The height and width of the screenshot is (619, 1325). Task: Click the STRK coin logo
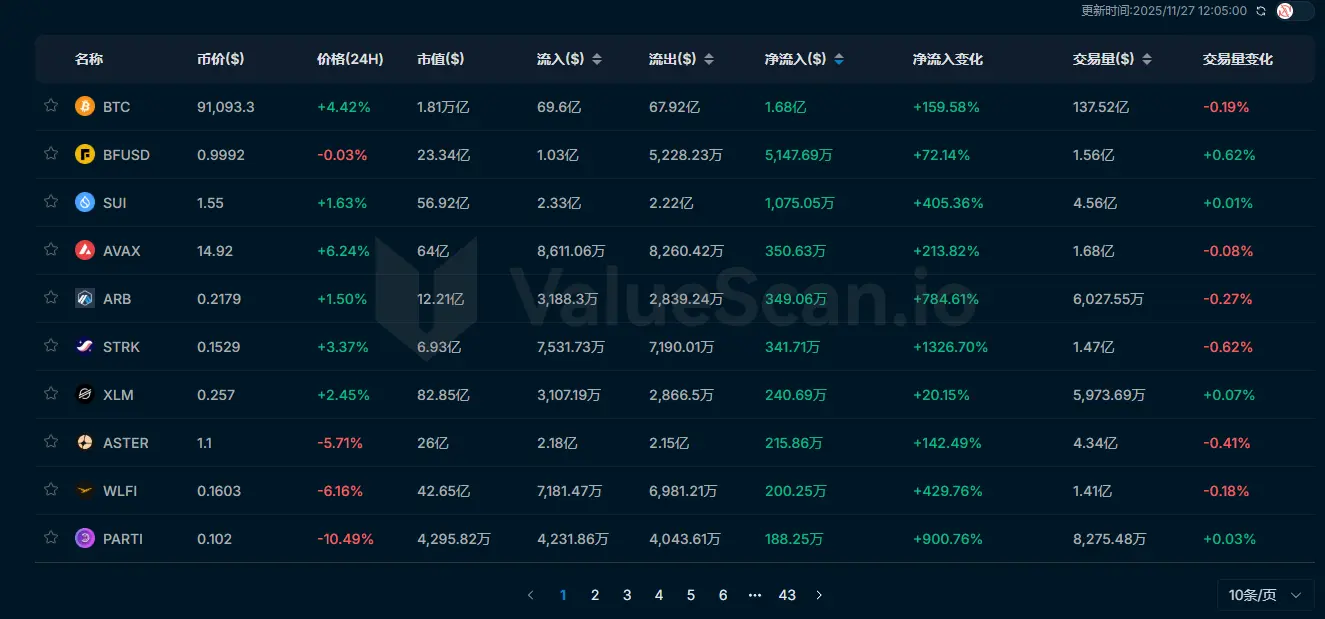point(85,346)
